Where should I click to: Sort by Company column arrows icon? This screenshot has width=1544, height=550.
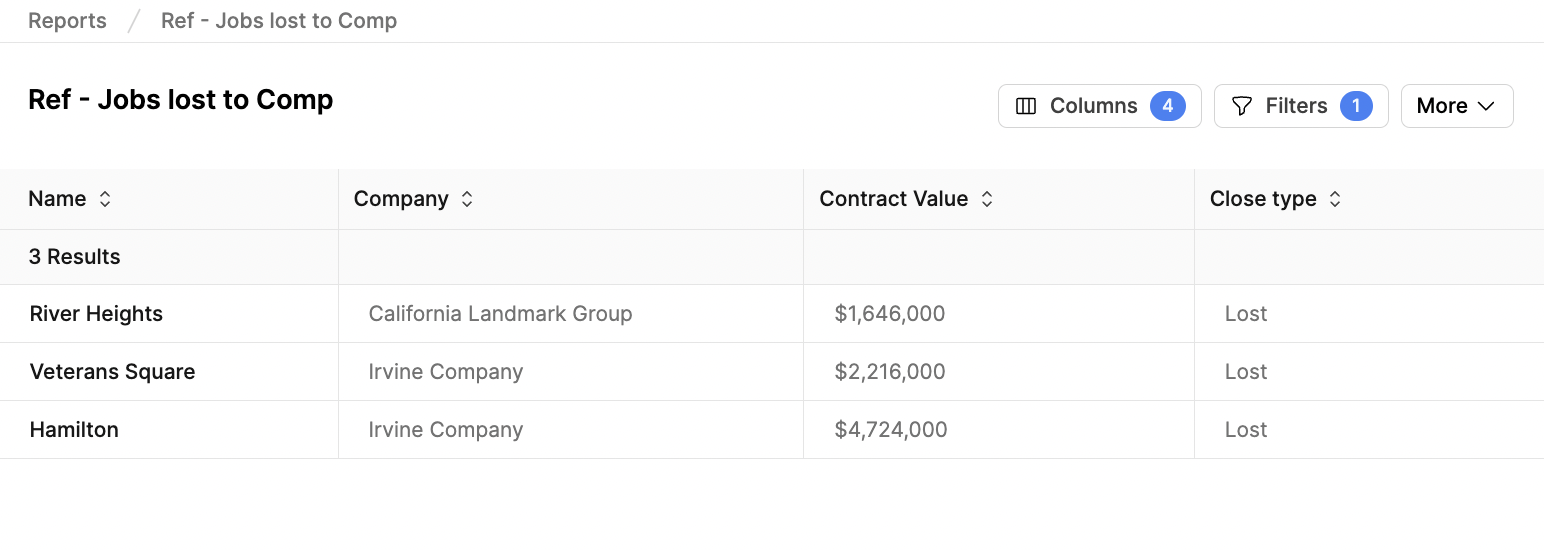click(466, 199)
